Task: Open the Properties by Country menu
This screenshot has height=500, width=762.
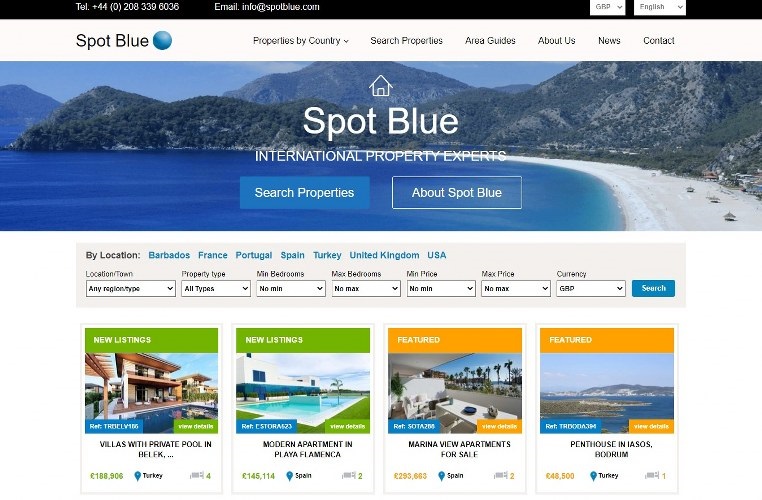Action: pyautogui.click(x=301, y=41)
